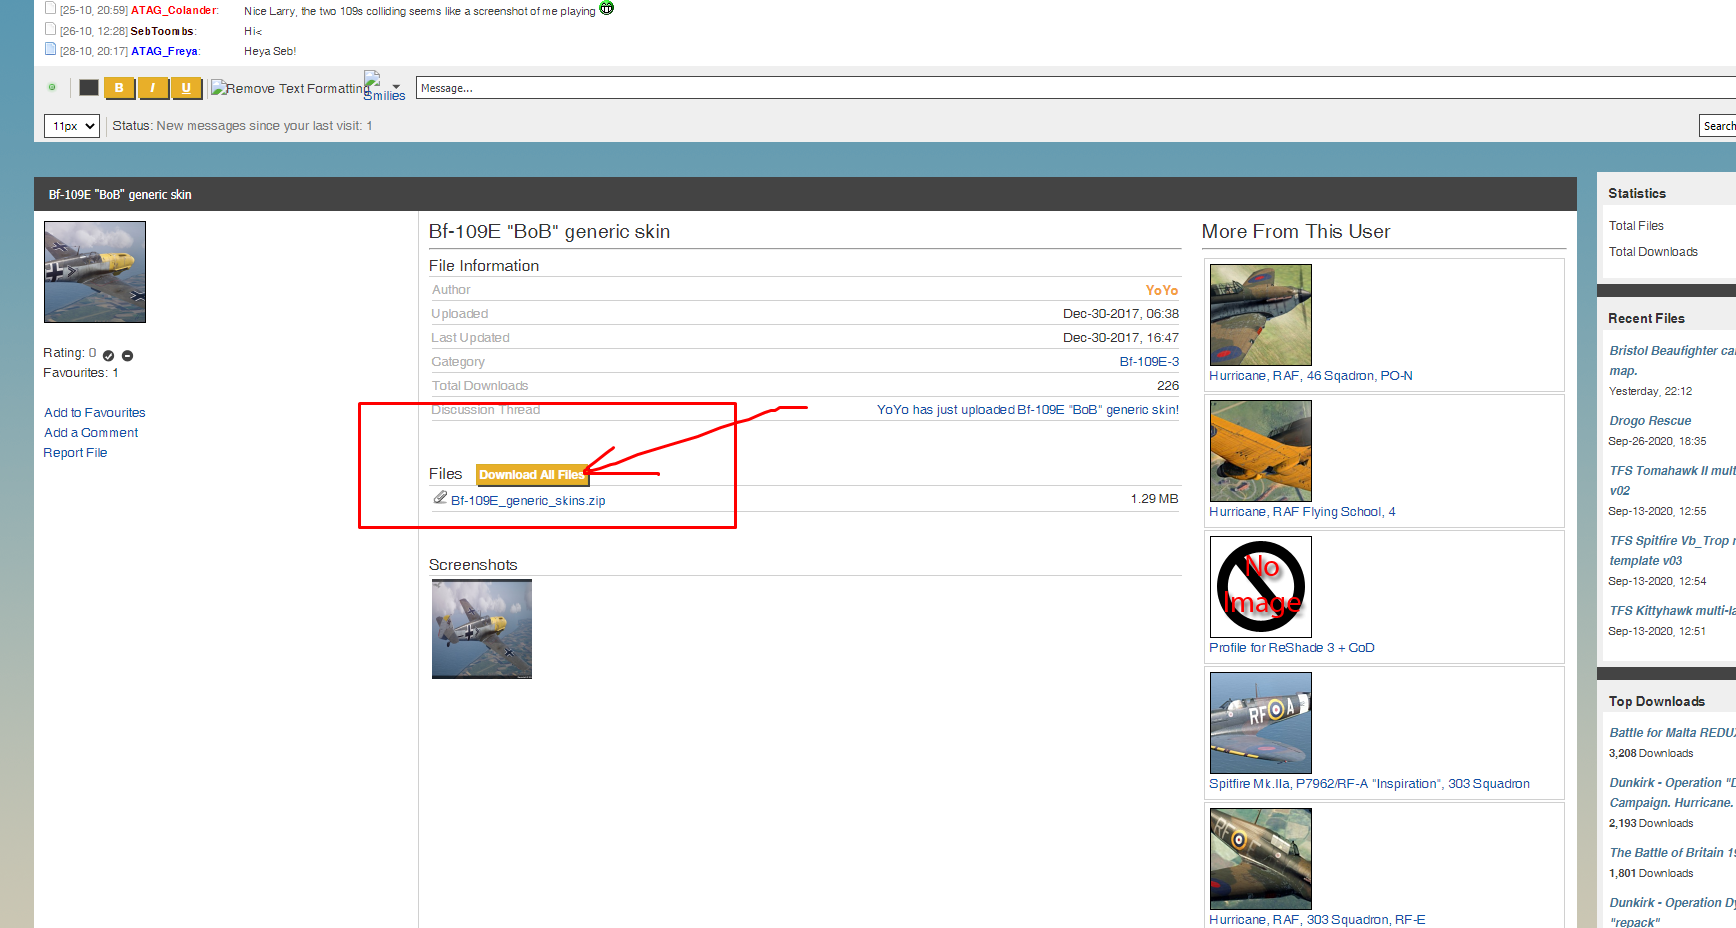
Task: Tick the checkbox beside ATAG_Colander message
Action: pyautogui.click(x=50, y=8)
